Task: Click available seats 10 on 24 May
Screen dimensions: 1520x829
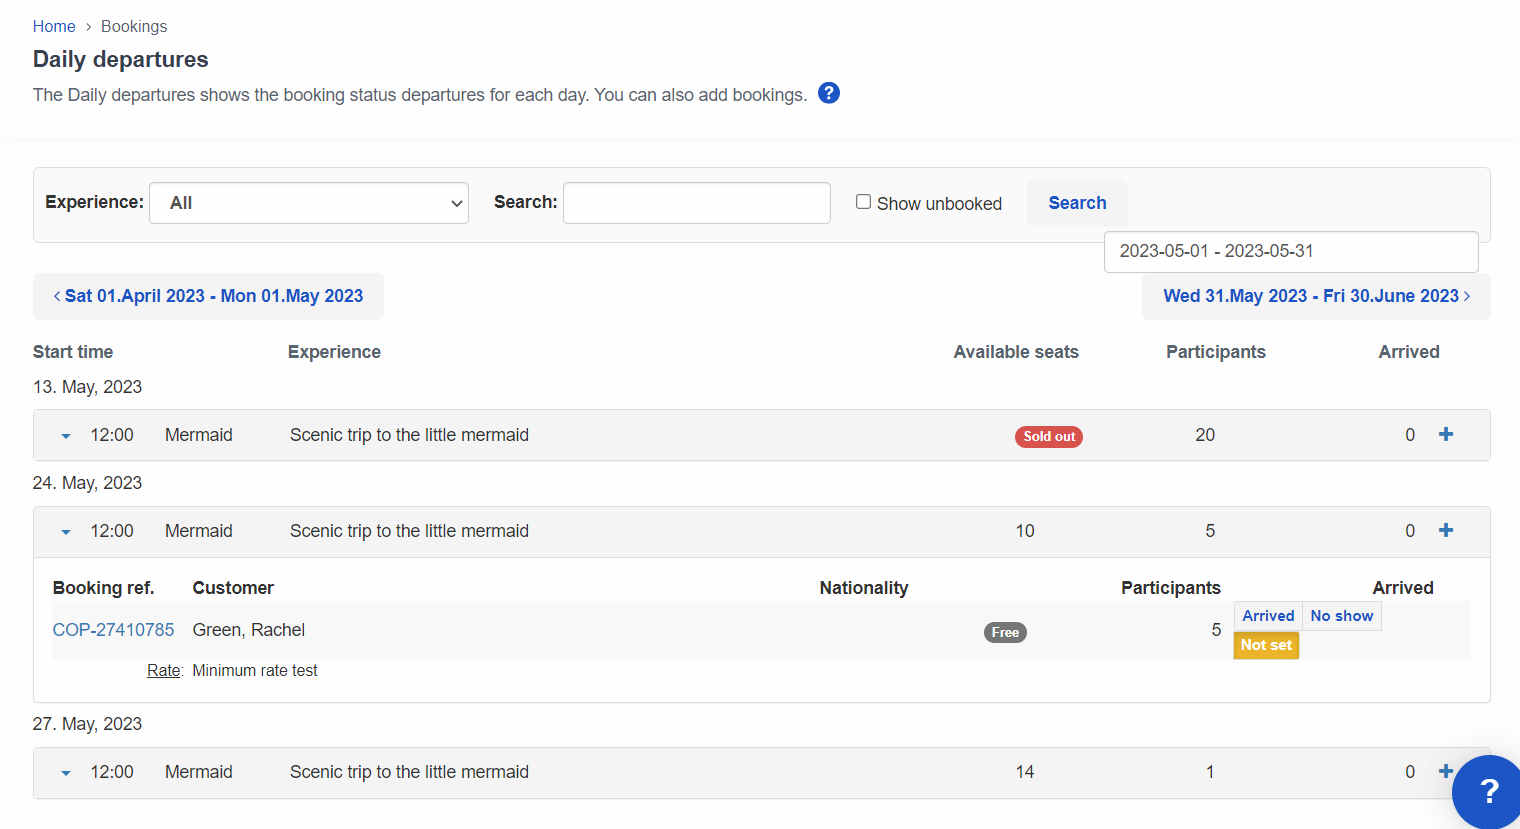Action: click(1025, 531)
